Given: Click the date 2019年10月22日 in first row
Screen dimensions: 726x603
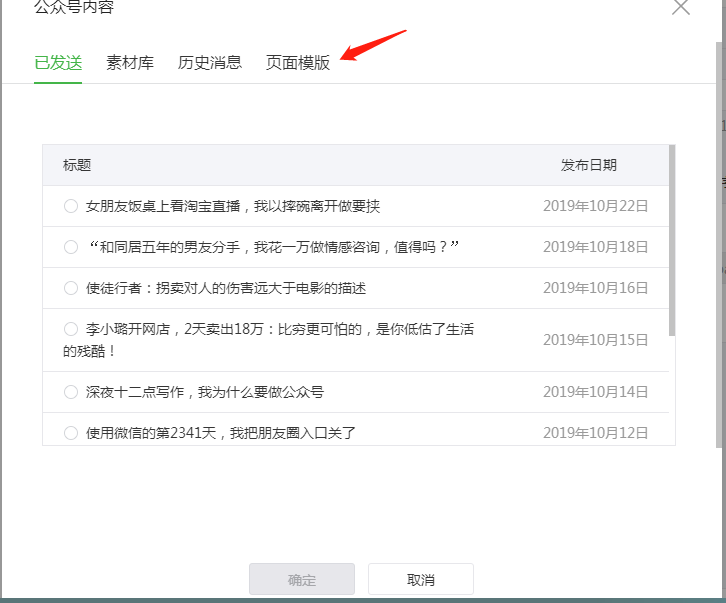Looking at the screenshot, I should pyautogui.click(x=596, y=206).
